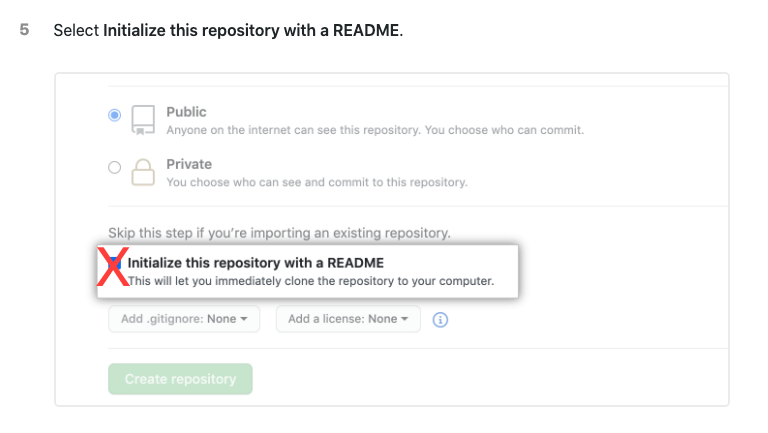Click the bold README label inside the callout
This screenshot has height=433, width=768.
[x=255, y=263]
